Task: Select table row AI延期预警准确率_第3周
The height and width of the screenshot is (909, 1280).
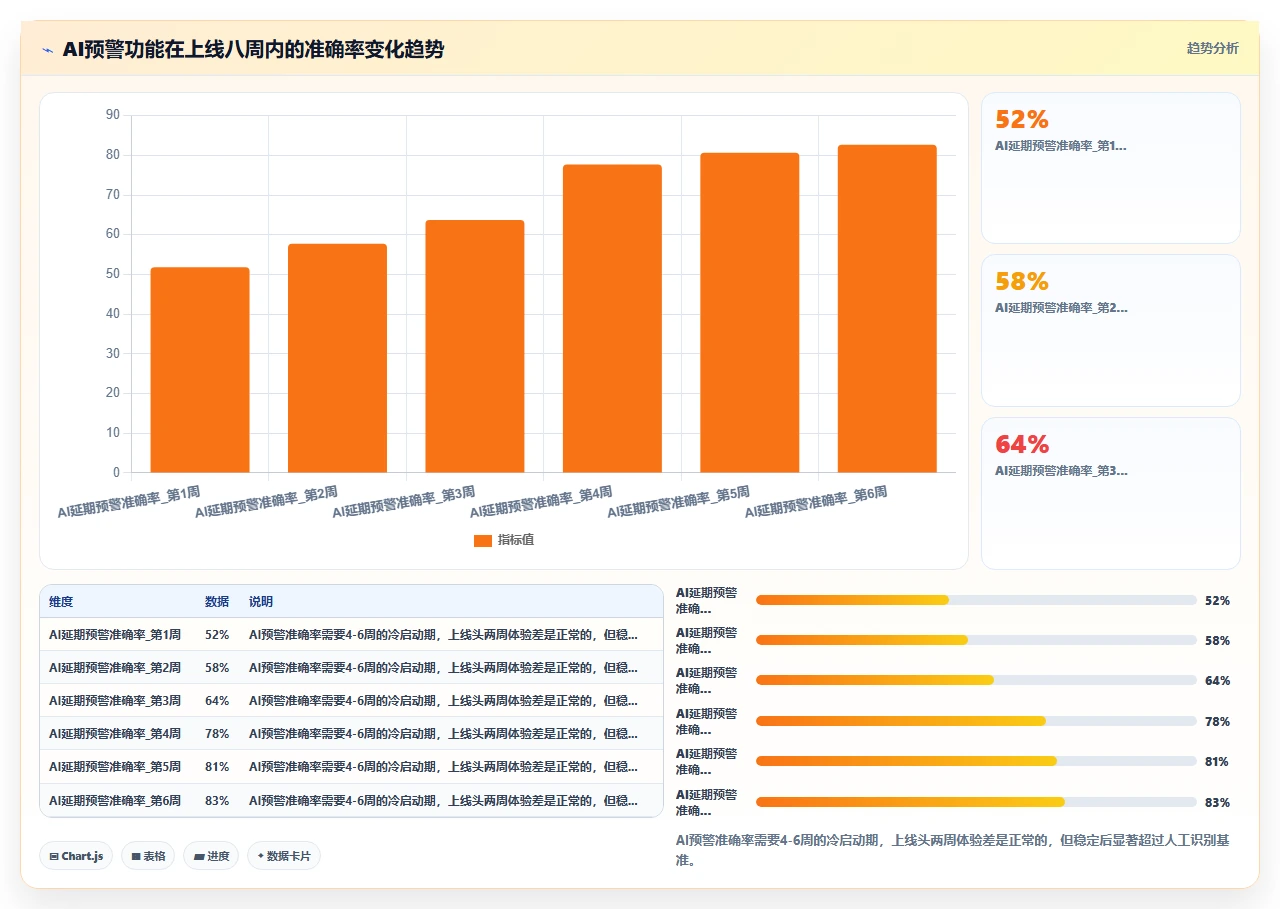Action: 351,700
